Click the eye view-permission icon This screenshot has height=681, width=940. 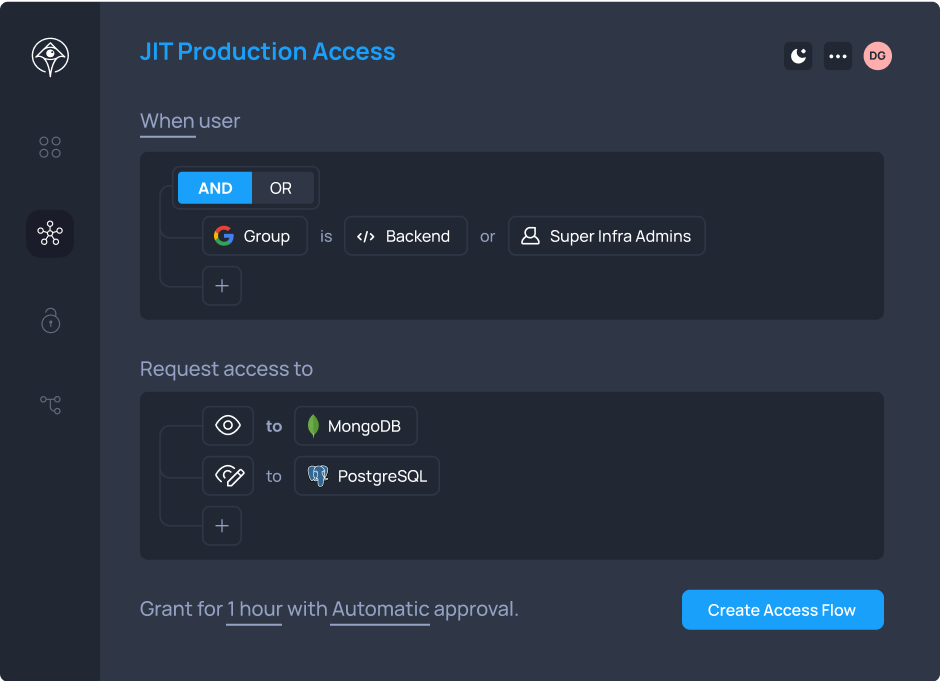pos(228,426)
